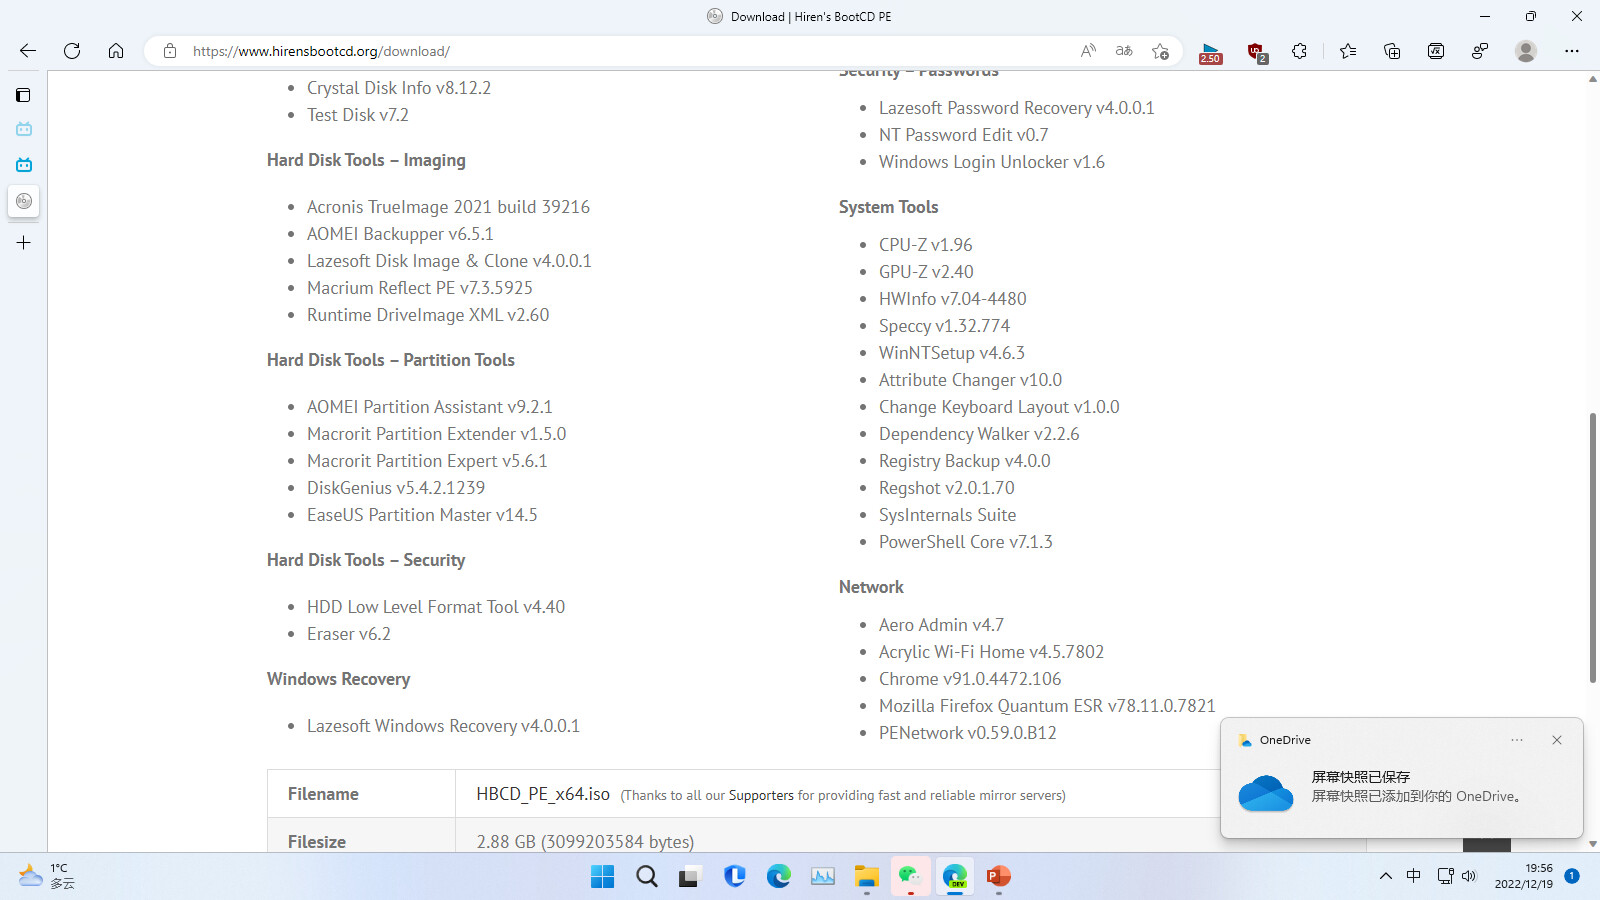Switch the Chinese input method indicator
Screen dimensions: 1600x900
(1414, 876)
